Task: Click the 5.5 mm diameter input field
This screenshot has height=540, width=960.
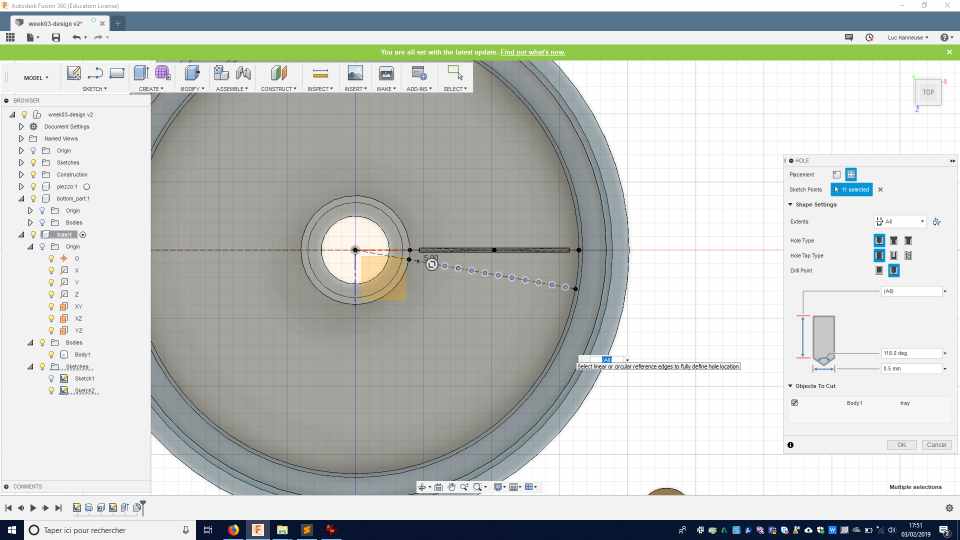Action: tap(911, 369)
